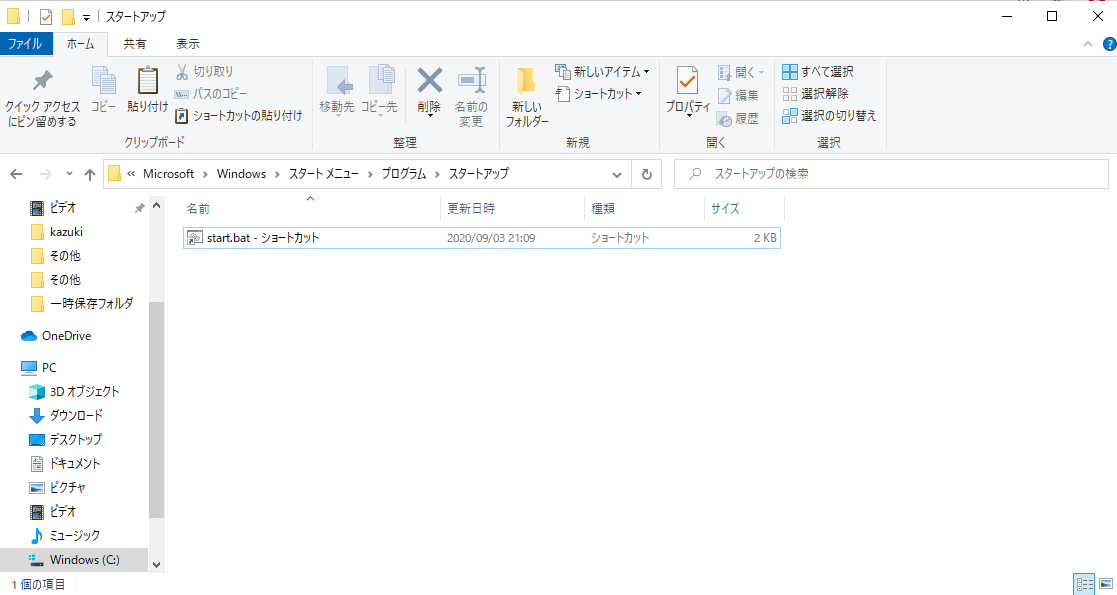Viewport: 1117px width, 595px height.
Task: Sort by 種類 column header
Action: tap(644, 209)
